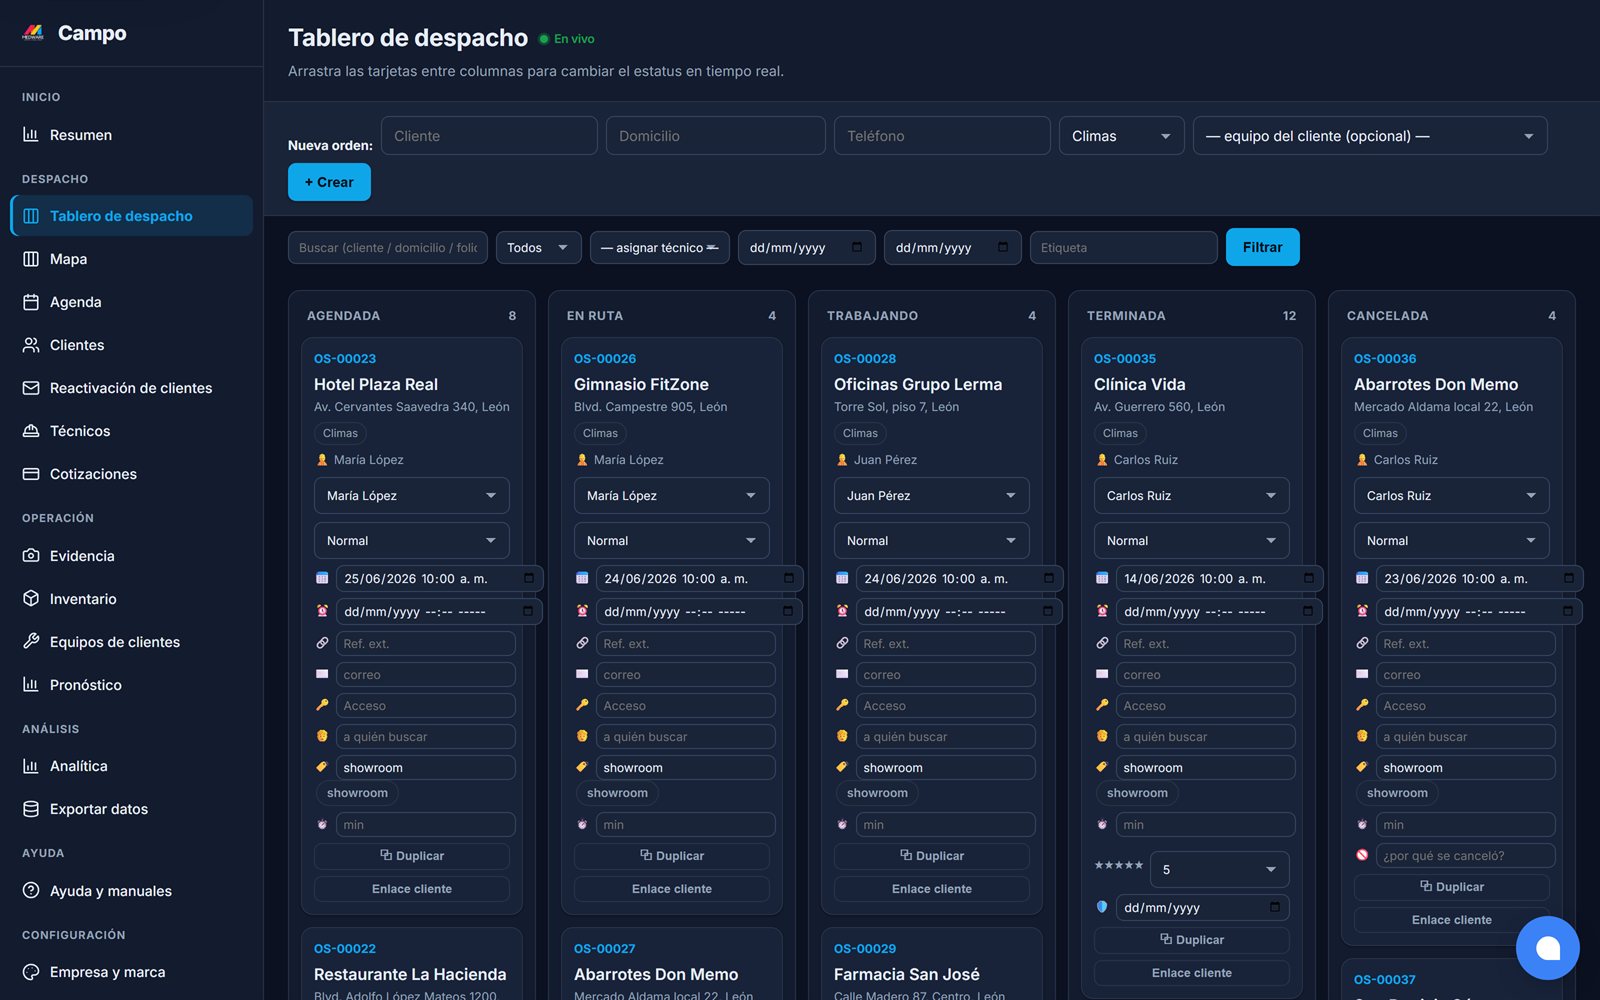Click the Exportar datos database icon
The height and width of the screenshot is (1000, 1600).
click(x=31, y=809)
